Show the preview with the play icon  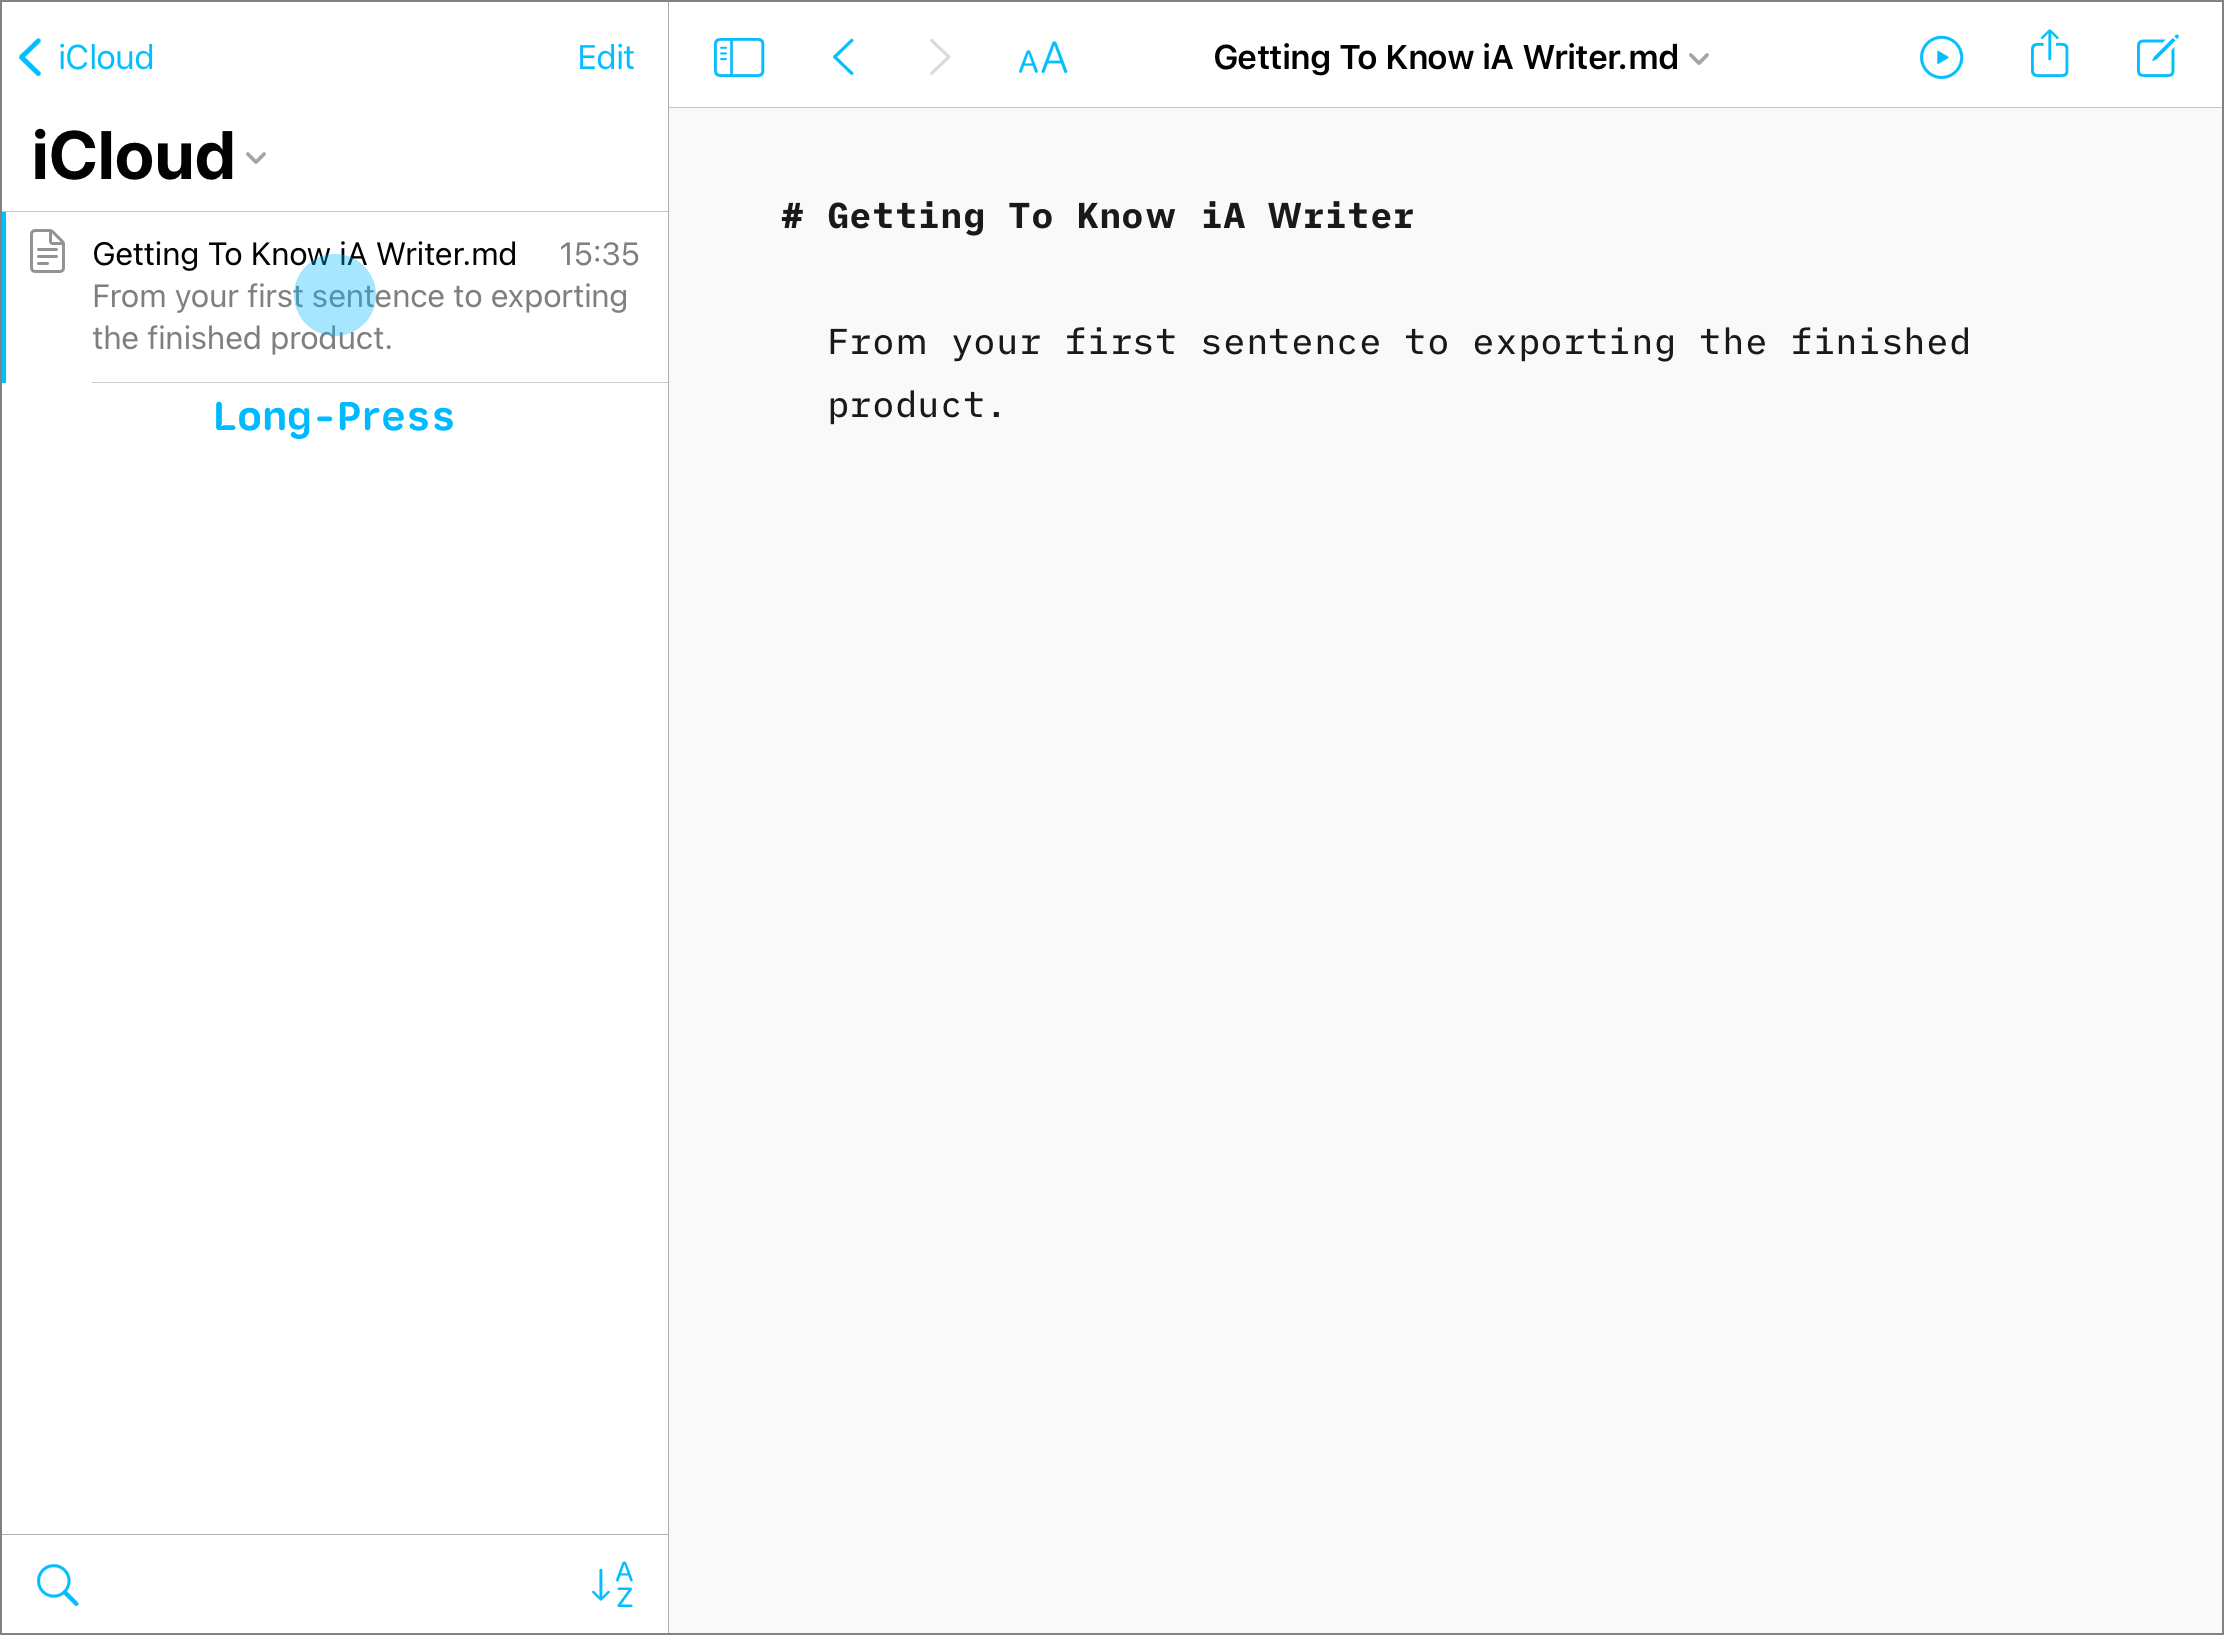(x=1941, y=58)
